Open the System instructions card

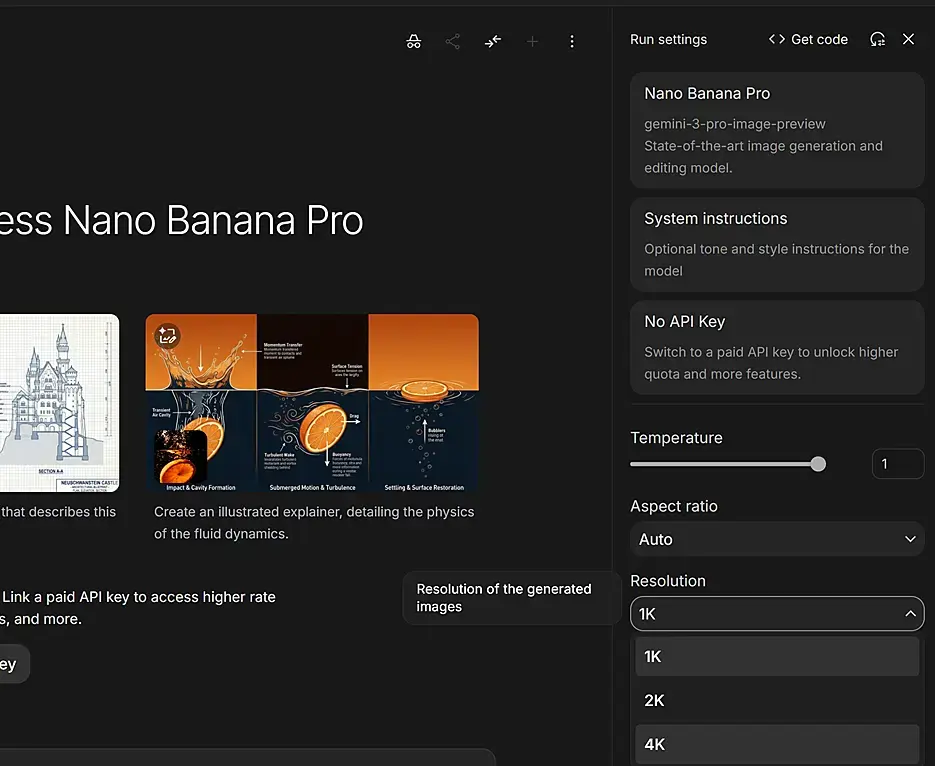[x=777, y=244]
